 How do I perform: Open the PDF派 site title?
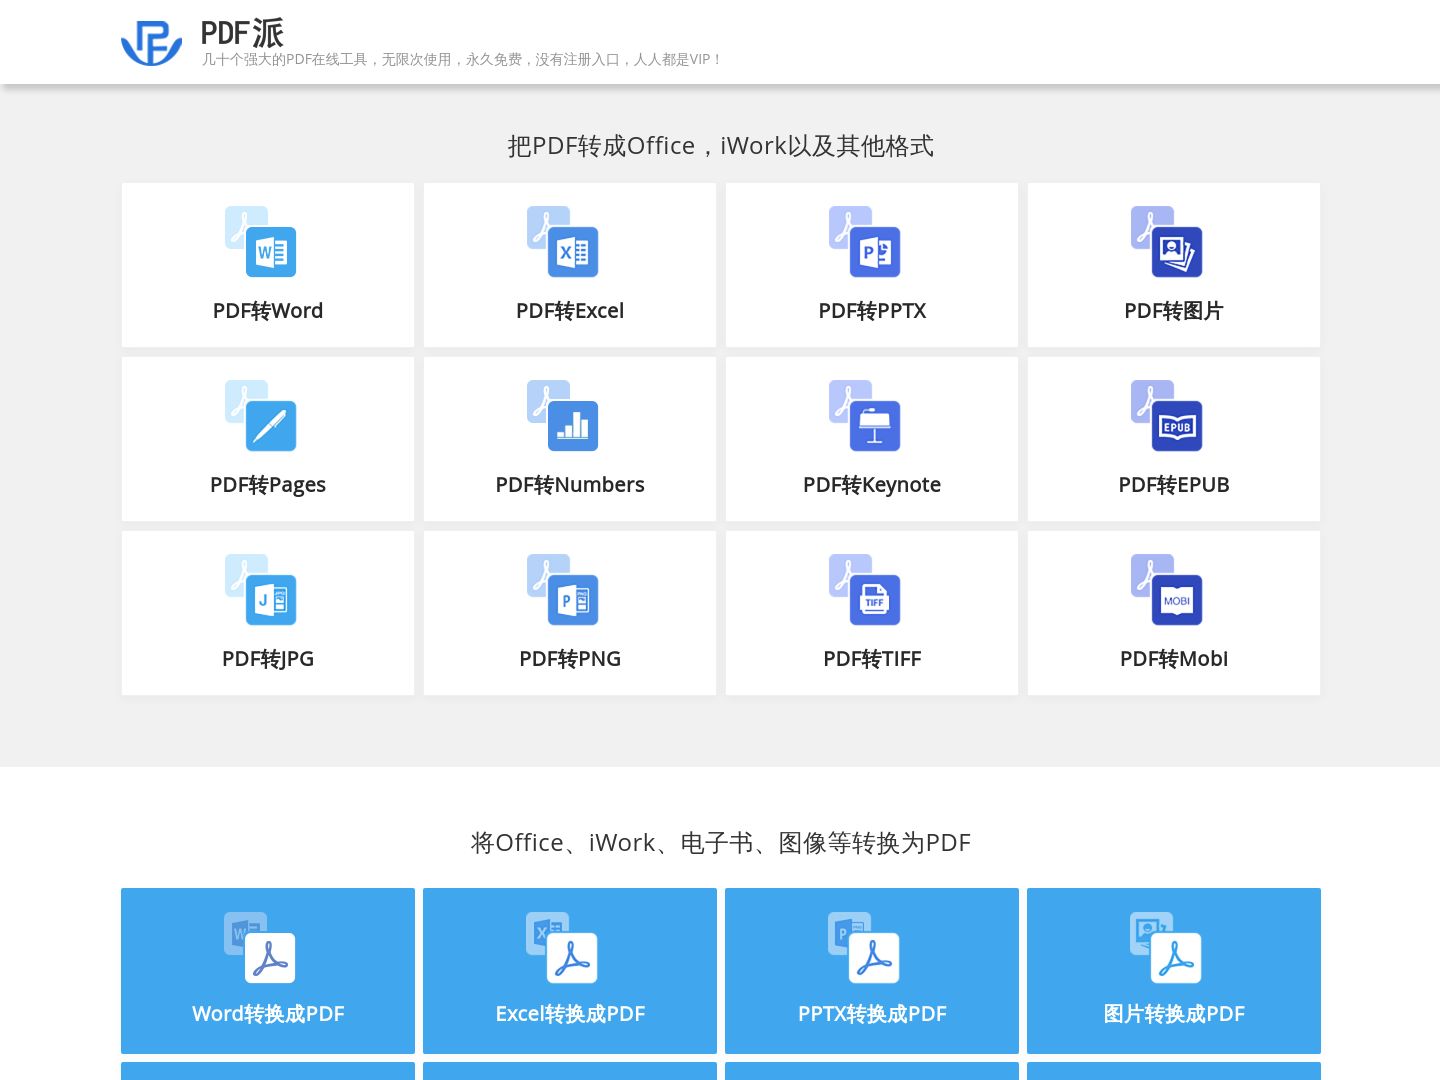pos(242,33)
